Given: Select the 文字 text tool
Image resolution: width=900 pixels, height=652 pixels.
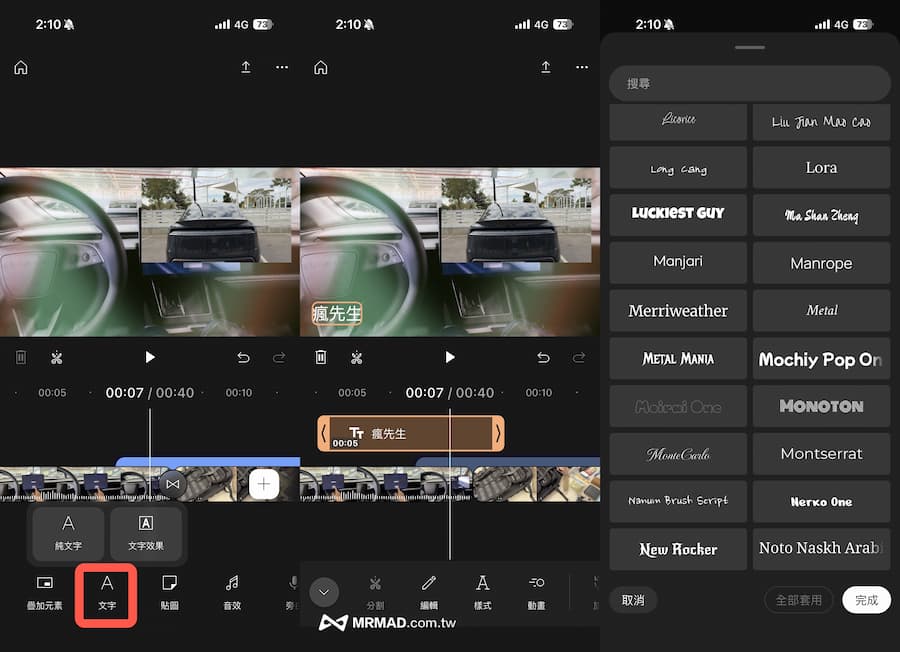Looking at the screenshot, I should pyautogui.click(x=106, y=594).
